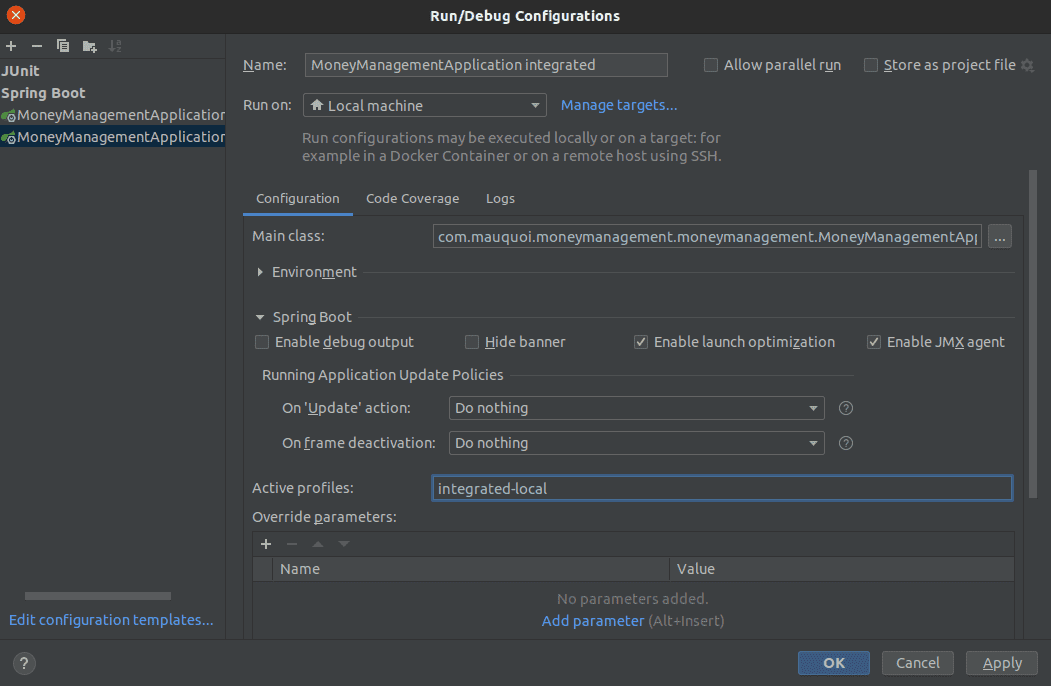Click the Name column header
The width and height of the screenshot is (1051, 686).
tap(471, 569)
